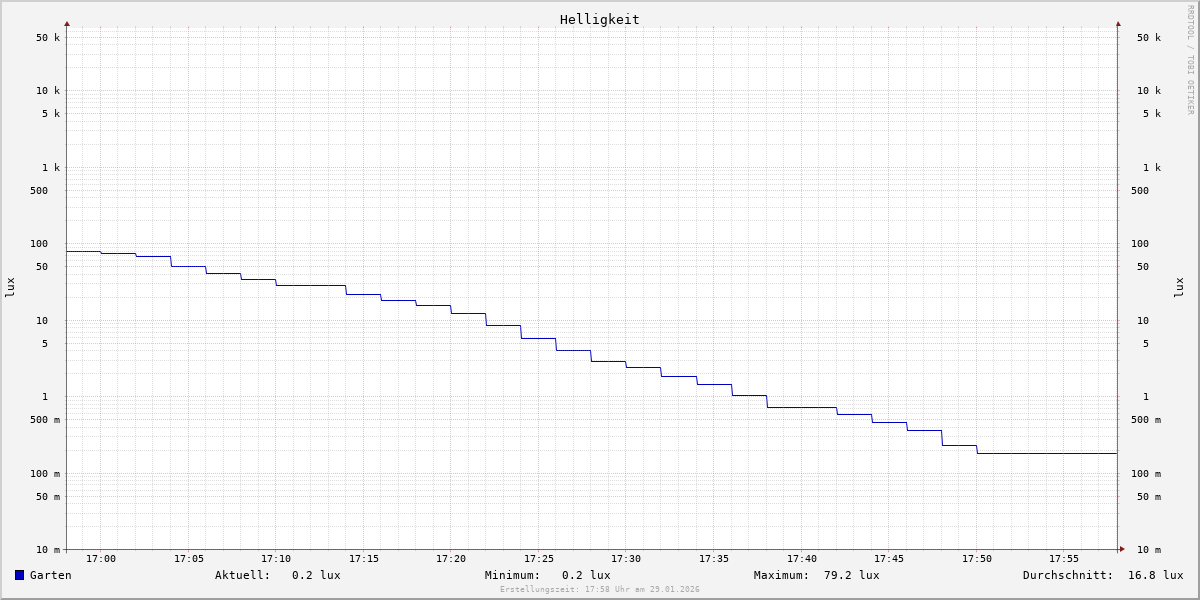Click the 17:15 time axis label
This screenshot has height=600, width=1200.
(364, 559)
